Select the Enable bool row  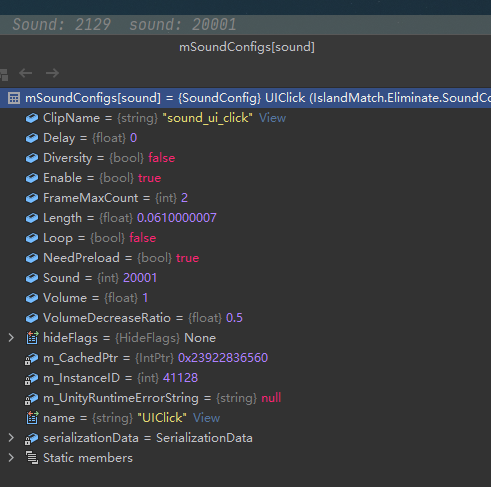point(245,178)
